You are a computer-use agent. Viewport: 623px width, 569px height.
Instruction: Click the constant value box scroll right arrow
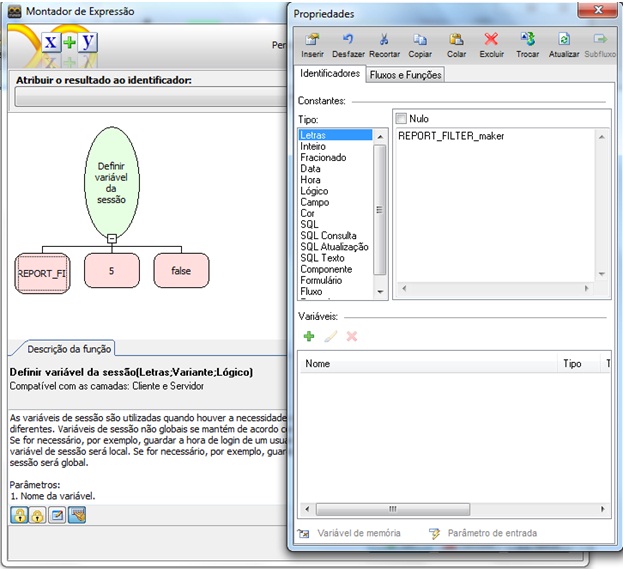click(587, 288)
